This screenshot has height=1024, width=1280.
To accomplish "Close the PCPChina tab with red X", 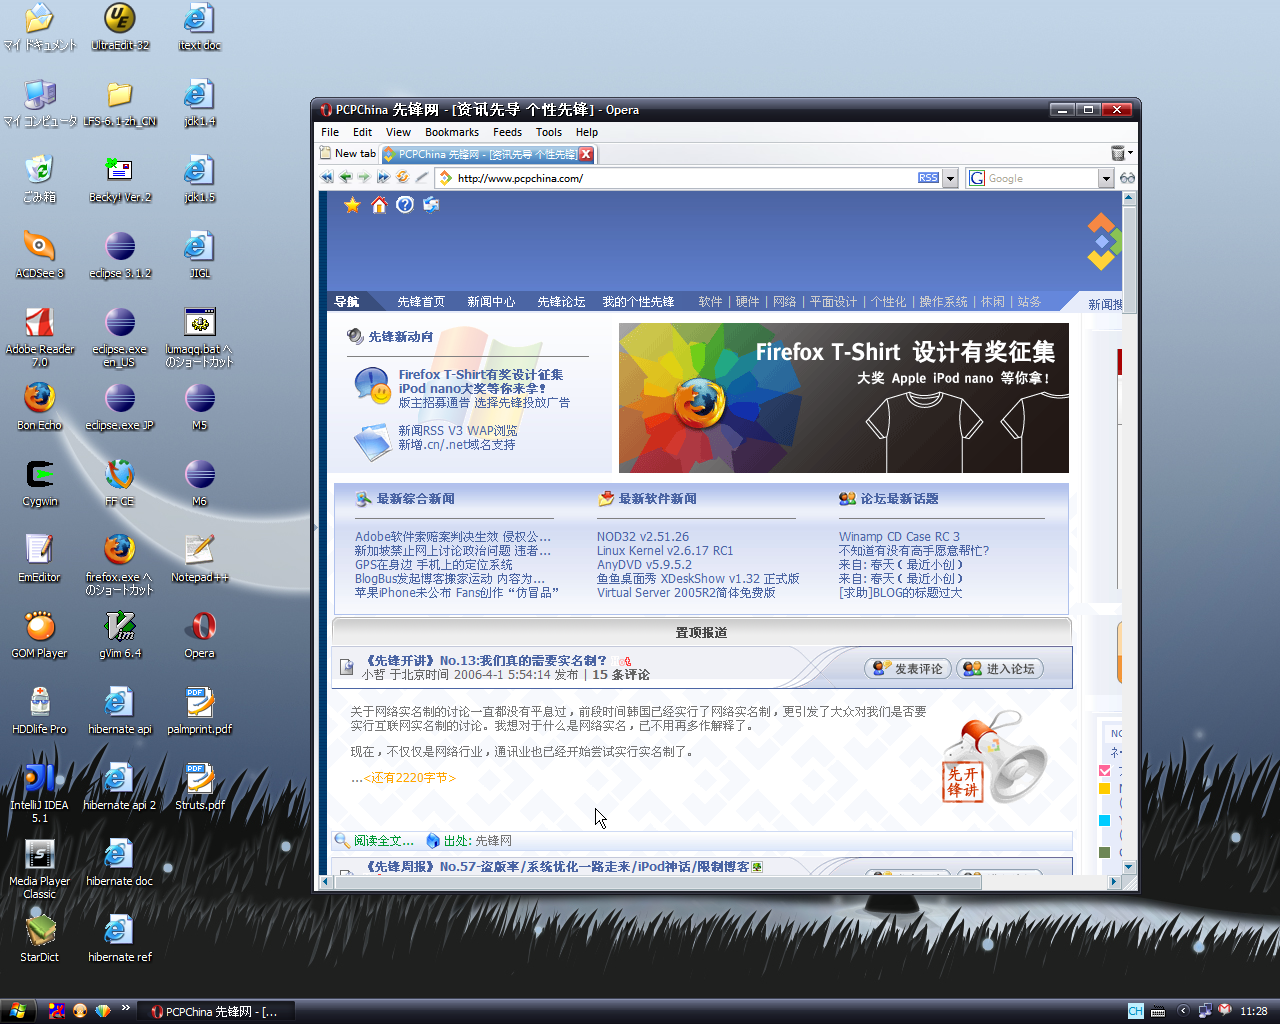I will tap(587, 154).
